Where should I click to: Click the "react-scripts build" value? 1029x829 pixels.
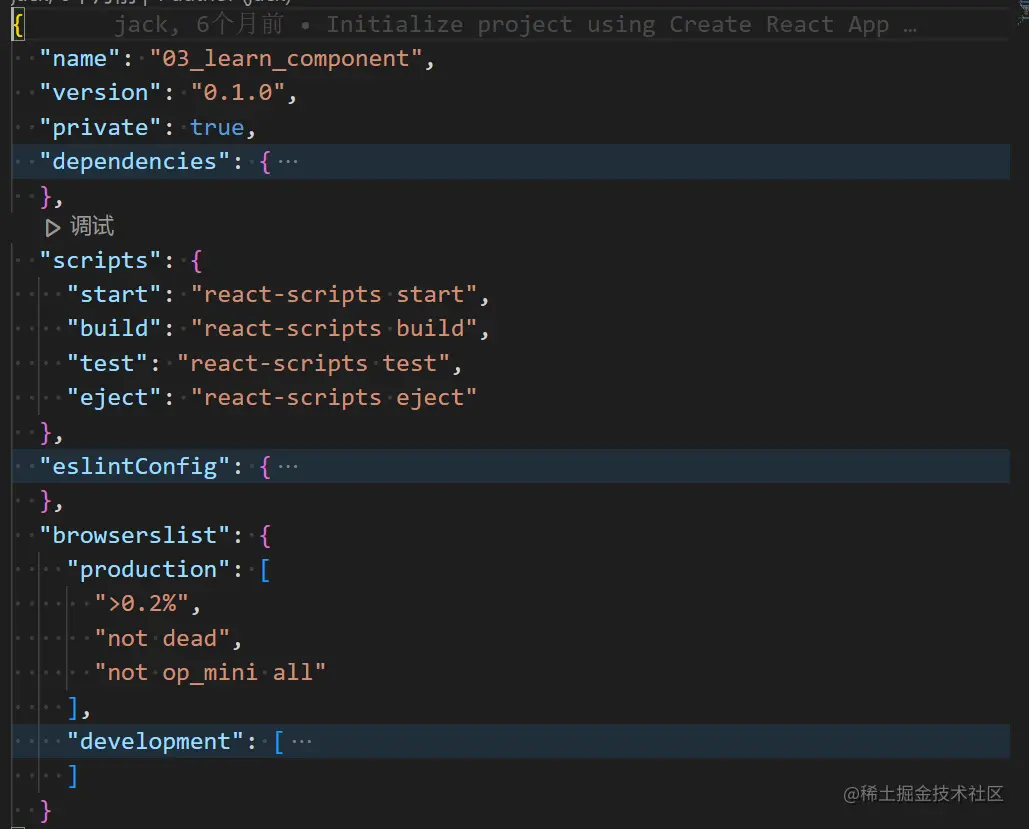coord(334,328)
